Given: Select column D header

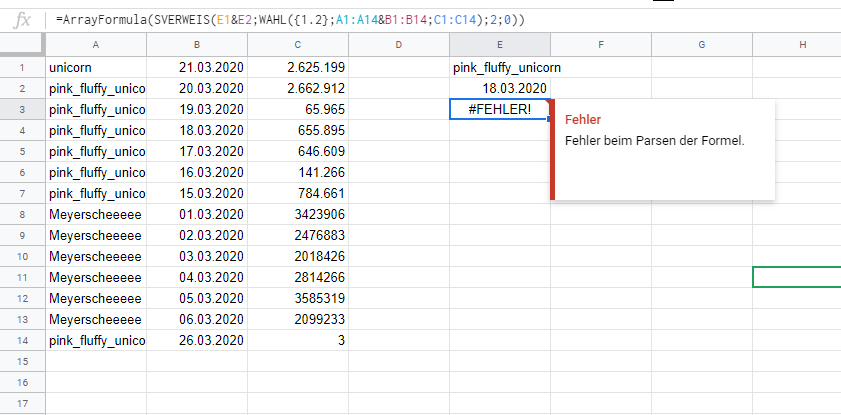Looking at the screenshot, I should 399,45.
